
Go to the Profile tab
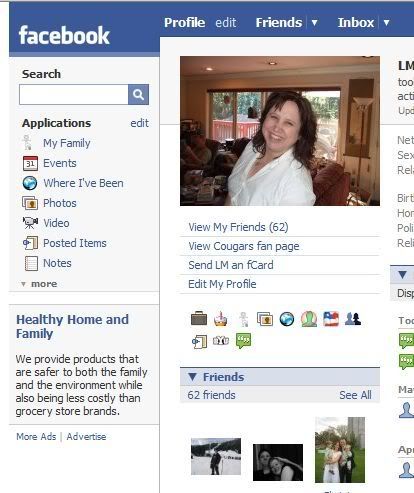(x=184, y=23)
